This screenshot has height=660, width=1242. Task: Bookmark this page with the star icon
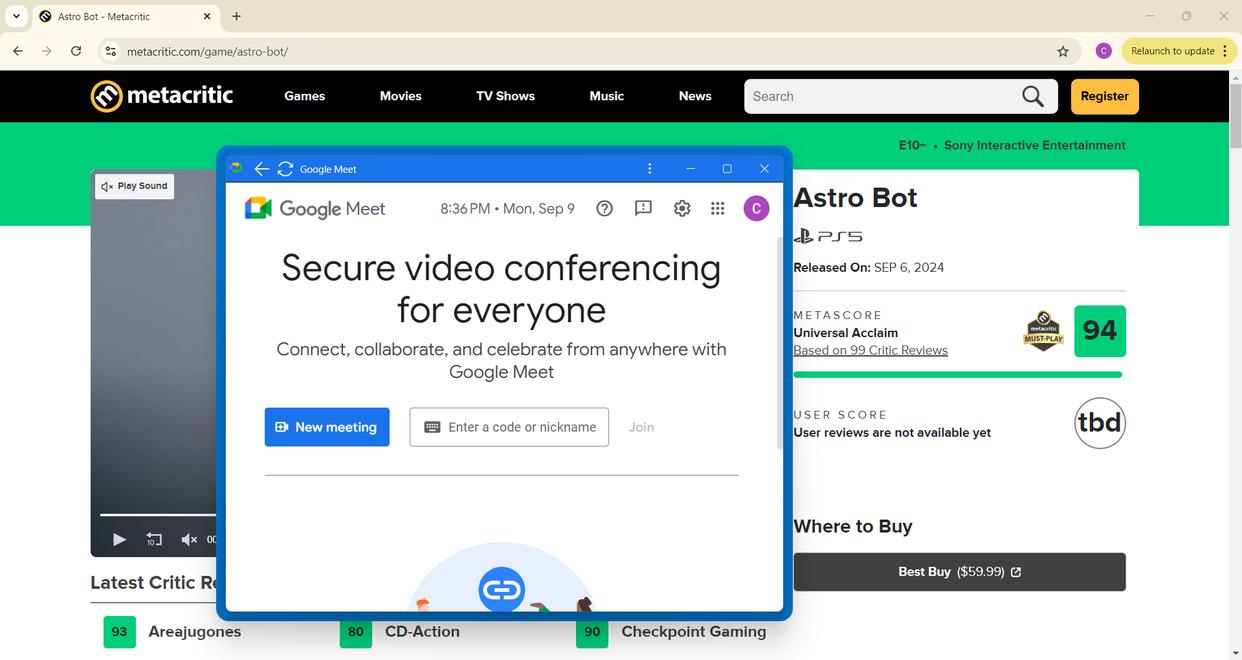pos(1063,51)
